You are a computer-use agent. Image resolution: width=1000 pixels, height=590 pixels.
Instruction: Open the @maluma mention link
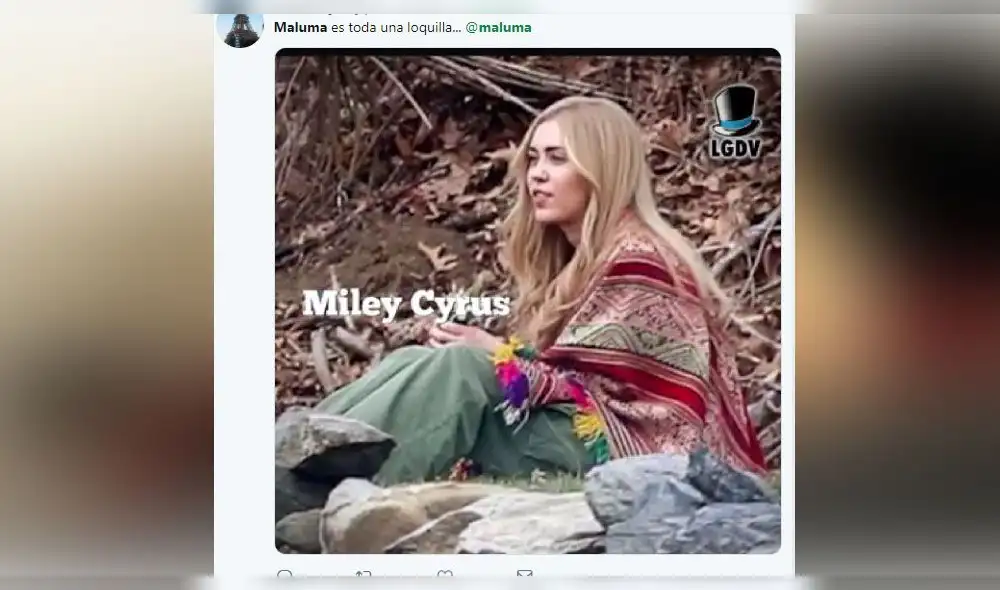[x=498, y=27]
